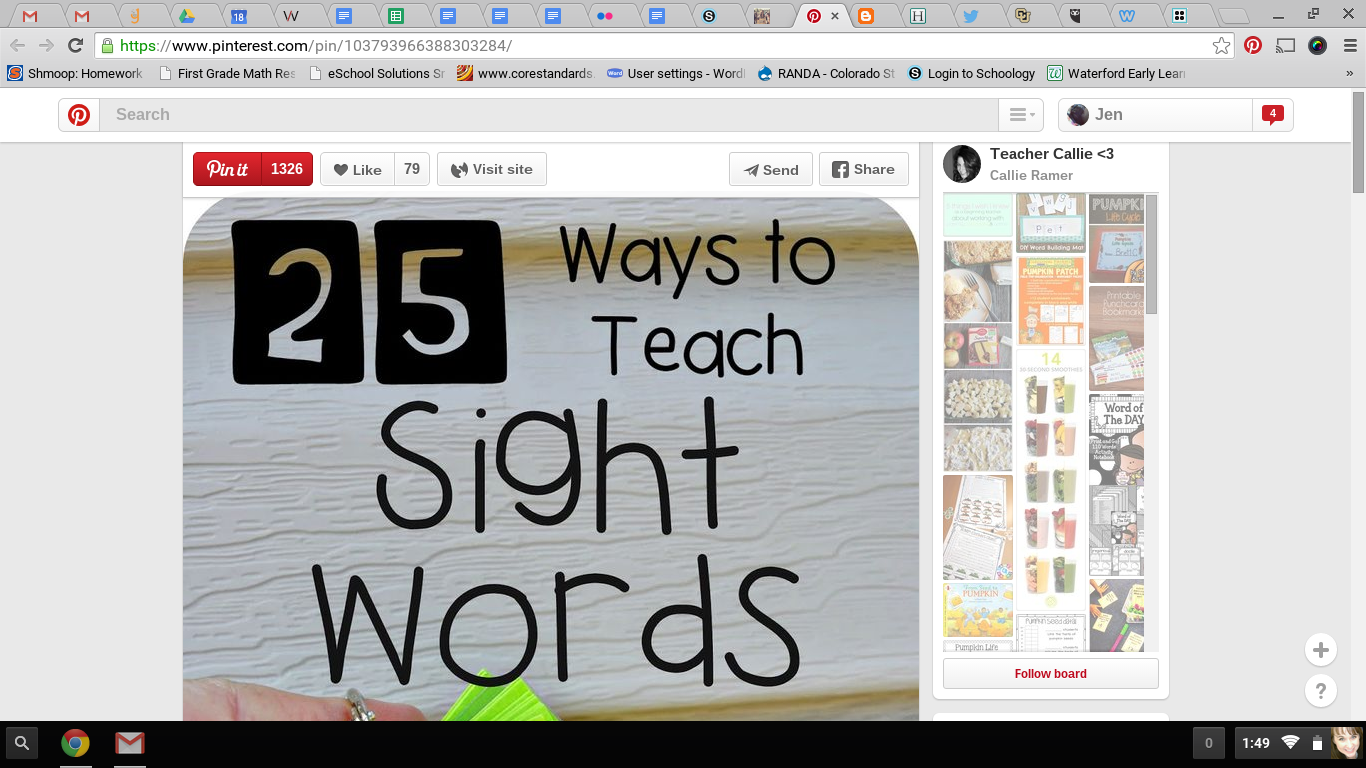This screenshot has height=768, width=1366.
Task: Open the categories menu dropdown
Action: [x=1021, y=115]
